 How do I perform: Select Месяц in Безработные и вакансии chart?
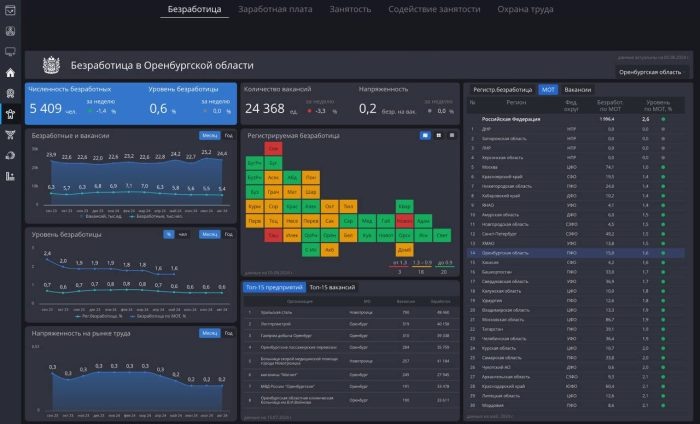(209, 135)
